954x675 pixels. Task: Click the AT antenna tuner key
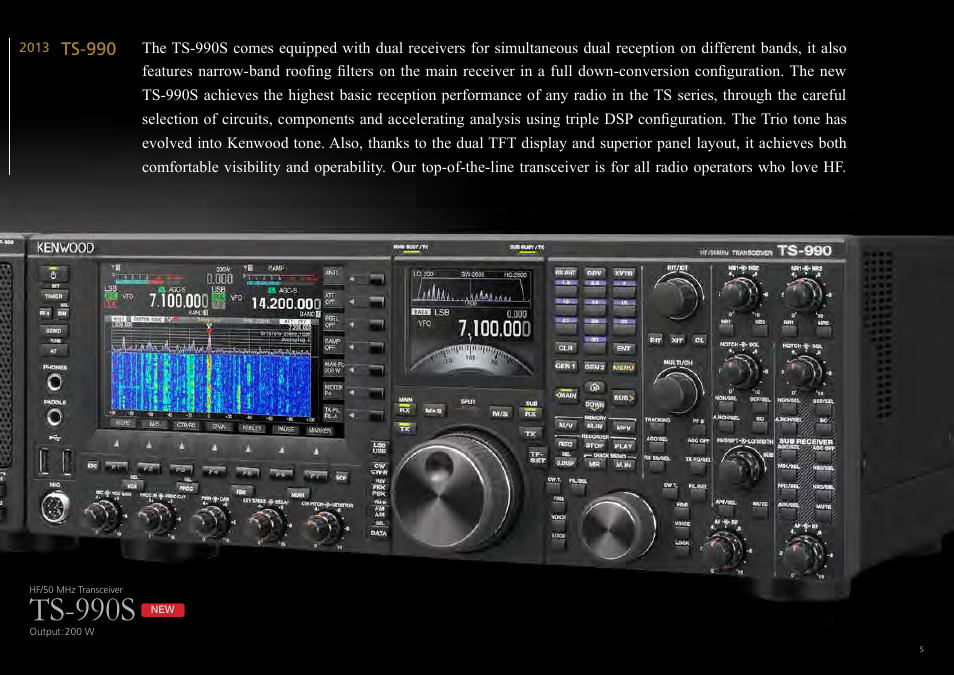(54, 351)
